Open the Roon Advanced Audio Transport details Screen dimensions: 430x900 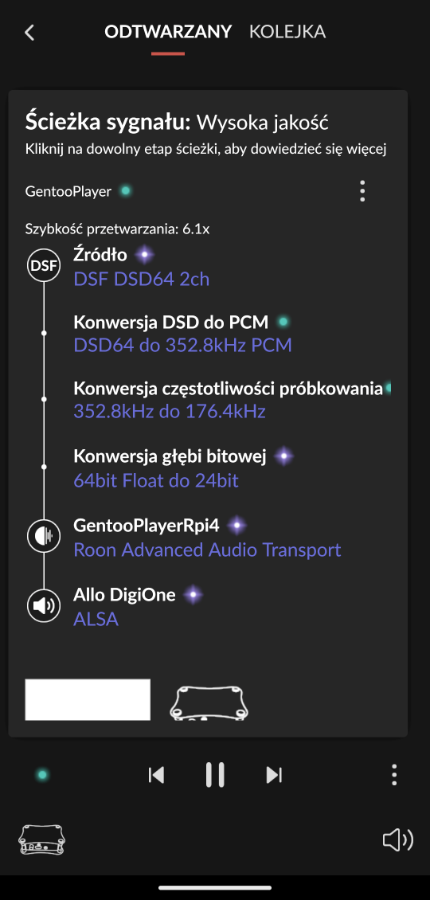207,550
